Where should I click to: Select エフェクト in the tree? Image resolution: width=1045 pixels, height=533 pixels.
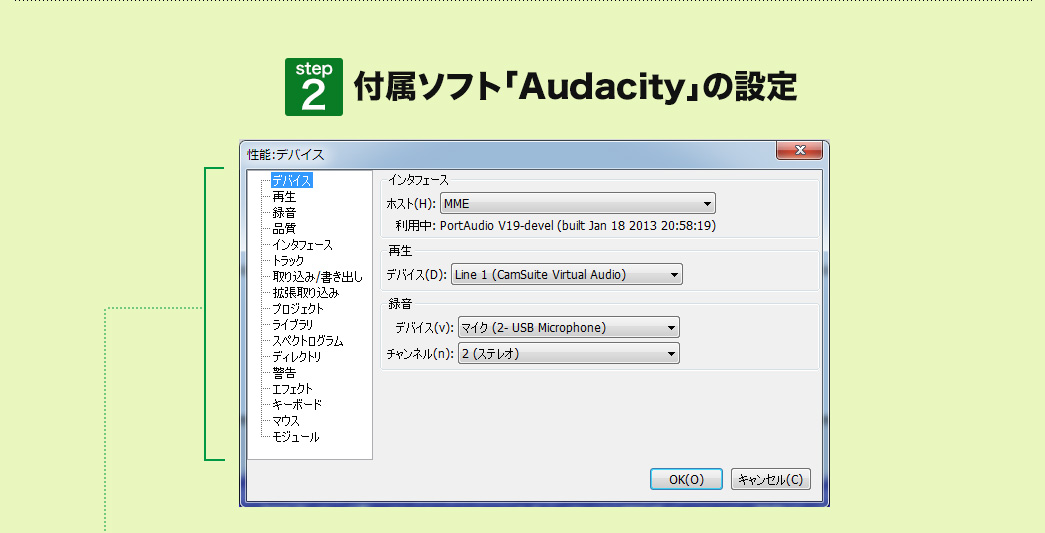tap(293, 388)
